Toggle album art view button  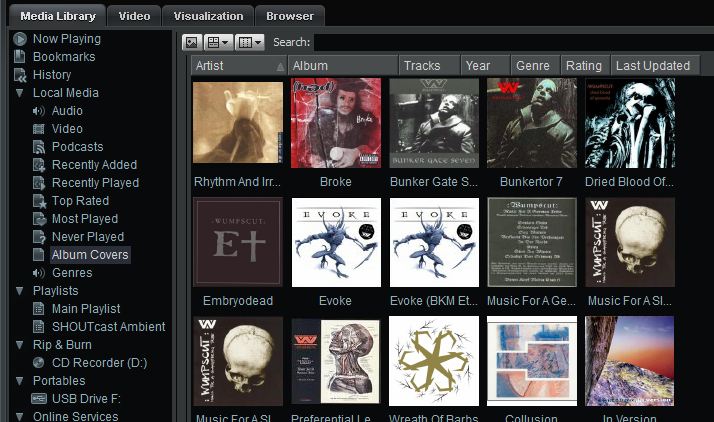(192, 42)
